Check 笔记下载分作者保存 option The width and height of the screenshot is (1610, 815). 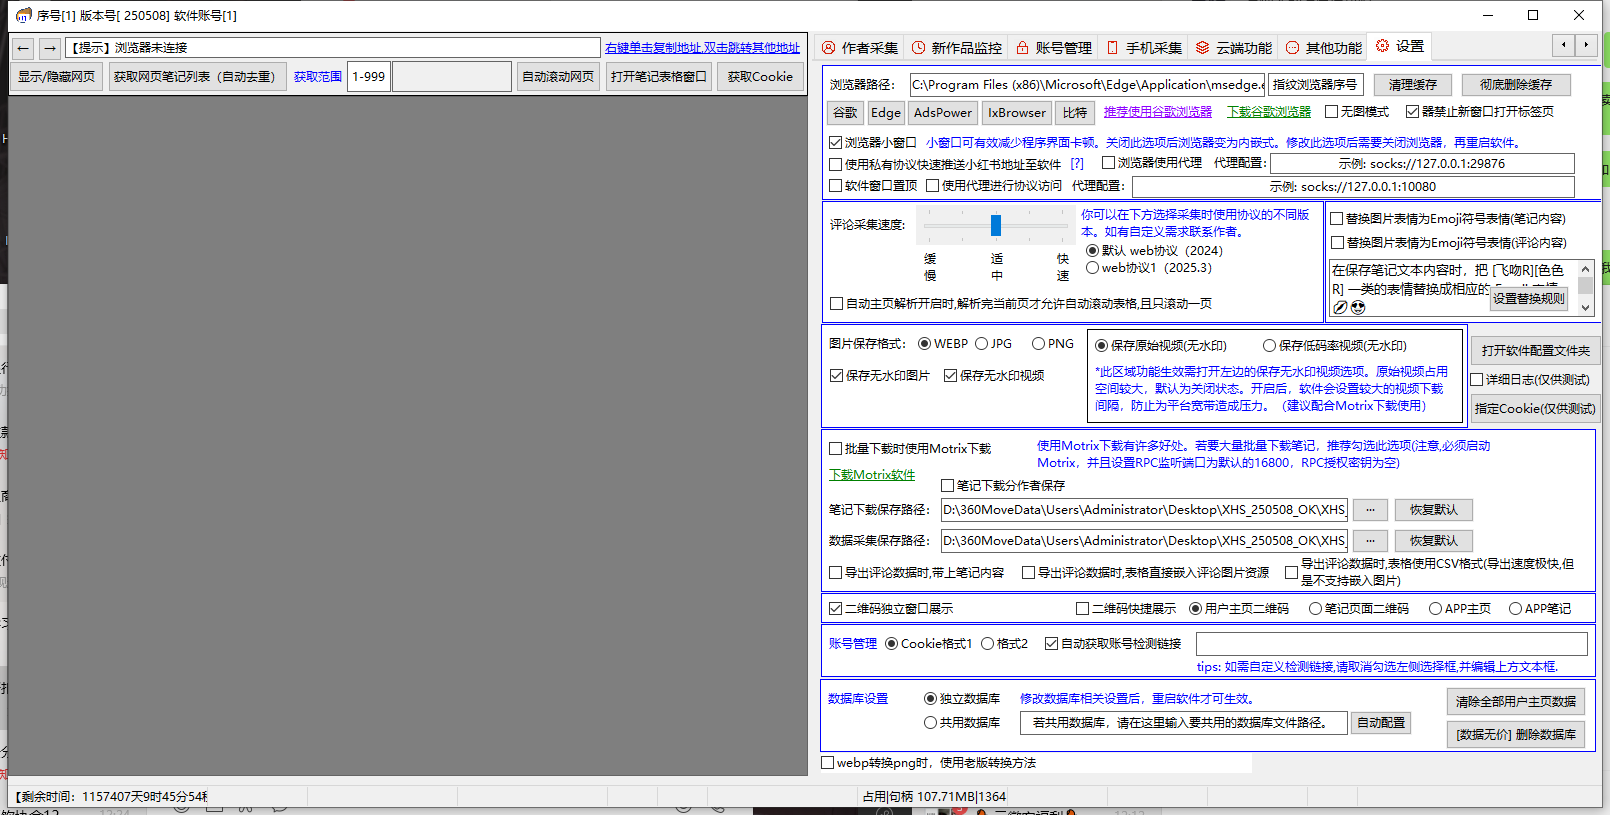point(948,486)
